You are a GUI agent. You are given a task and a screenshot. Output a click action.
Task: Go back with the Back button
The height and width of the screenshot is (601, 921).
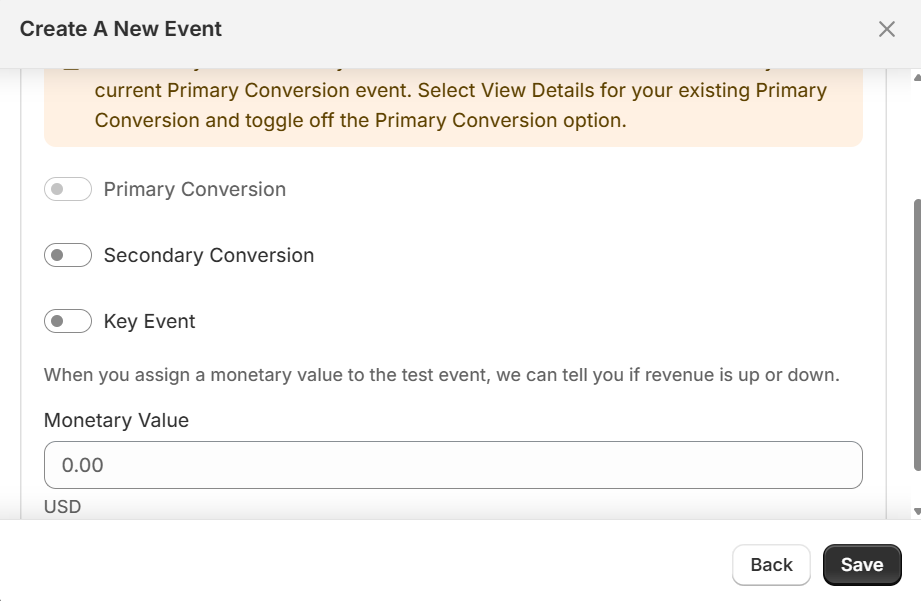771,565
